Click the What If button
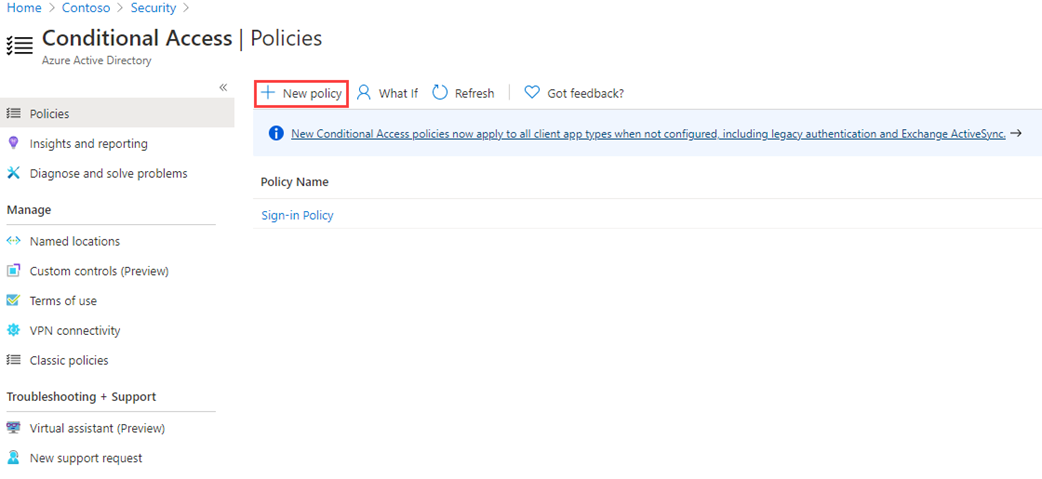This screenshot has height=479, width=1042. tap(387, 93)
